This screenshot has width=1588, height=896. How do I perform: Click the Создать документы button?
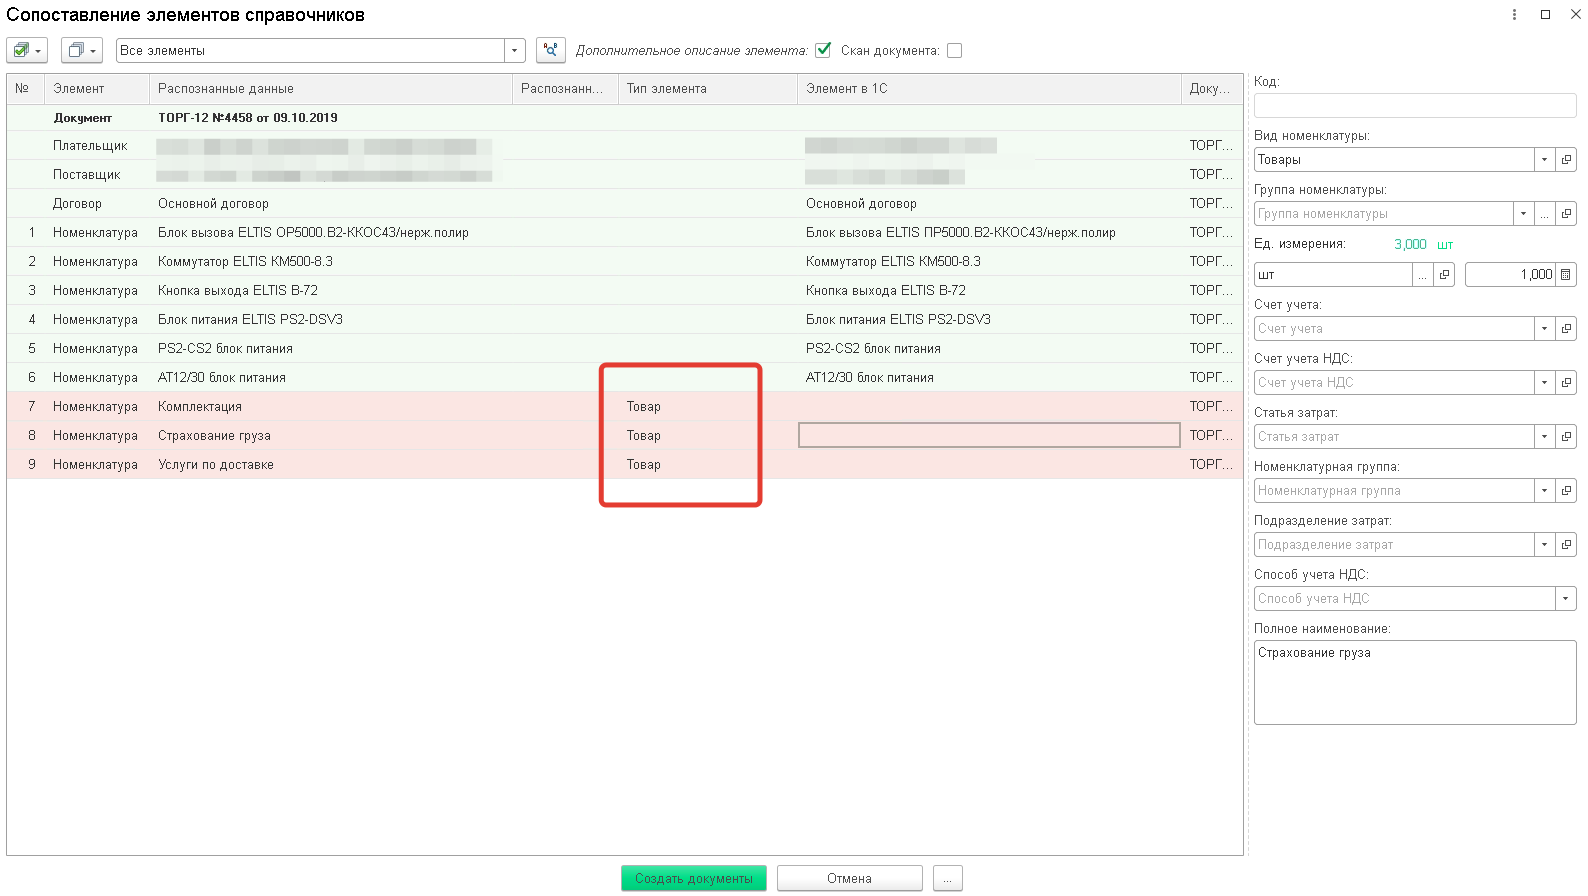coord(694,878)
